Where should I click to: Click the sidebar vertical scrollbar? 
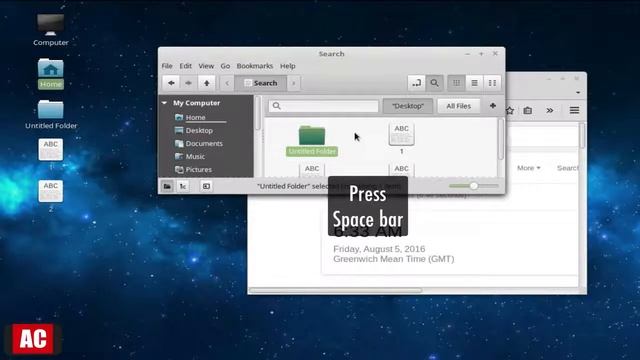tap(258, 114)
